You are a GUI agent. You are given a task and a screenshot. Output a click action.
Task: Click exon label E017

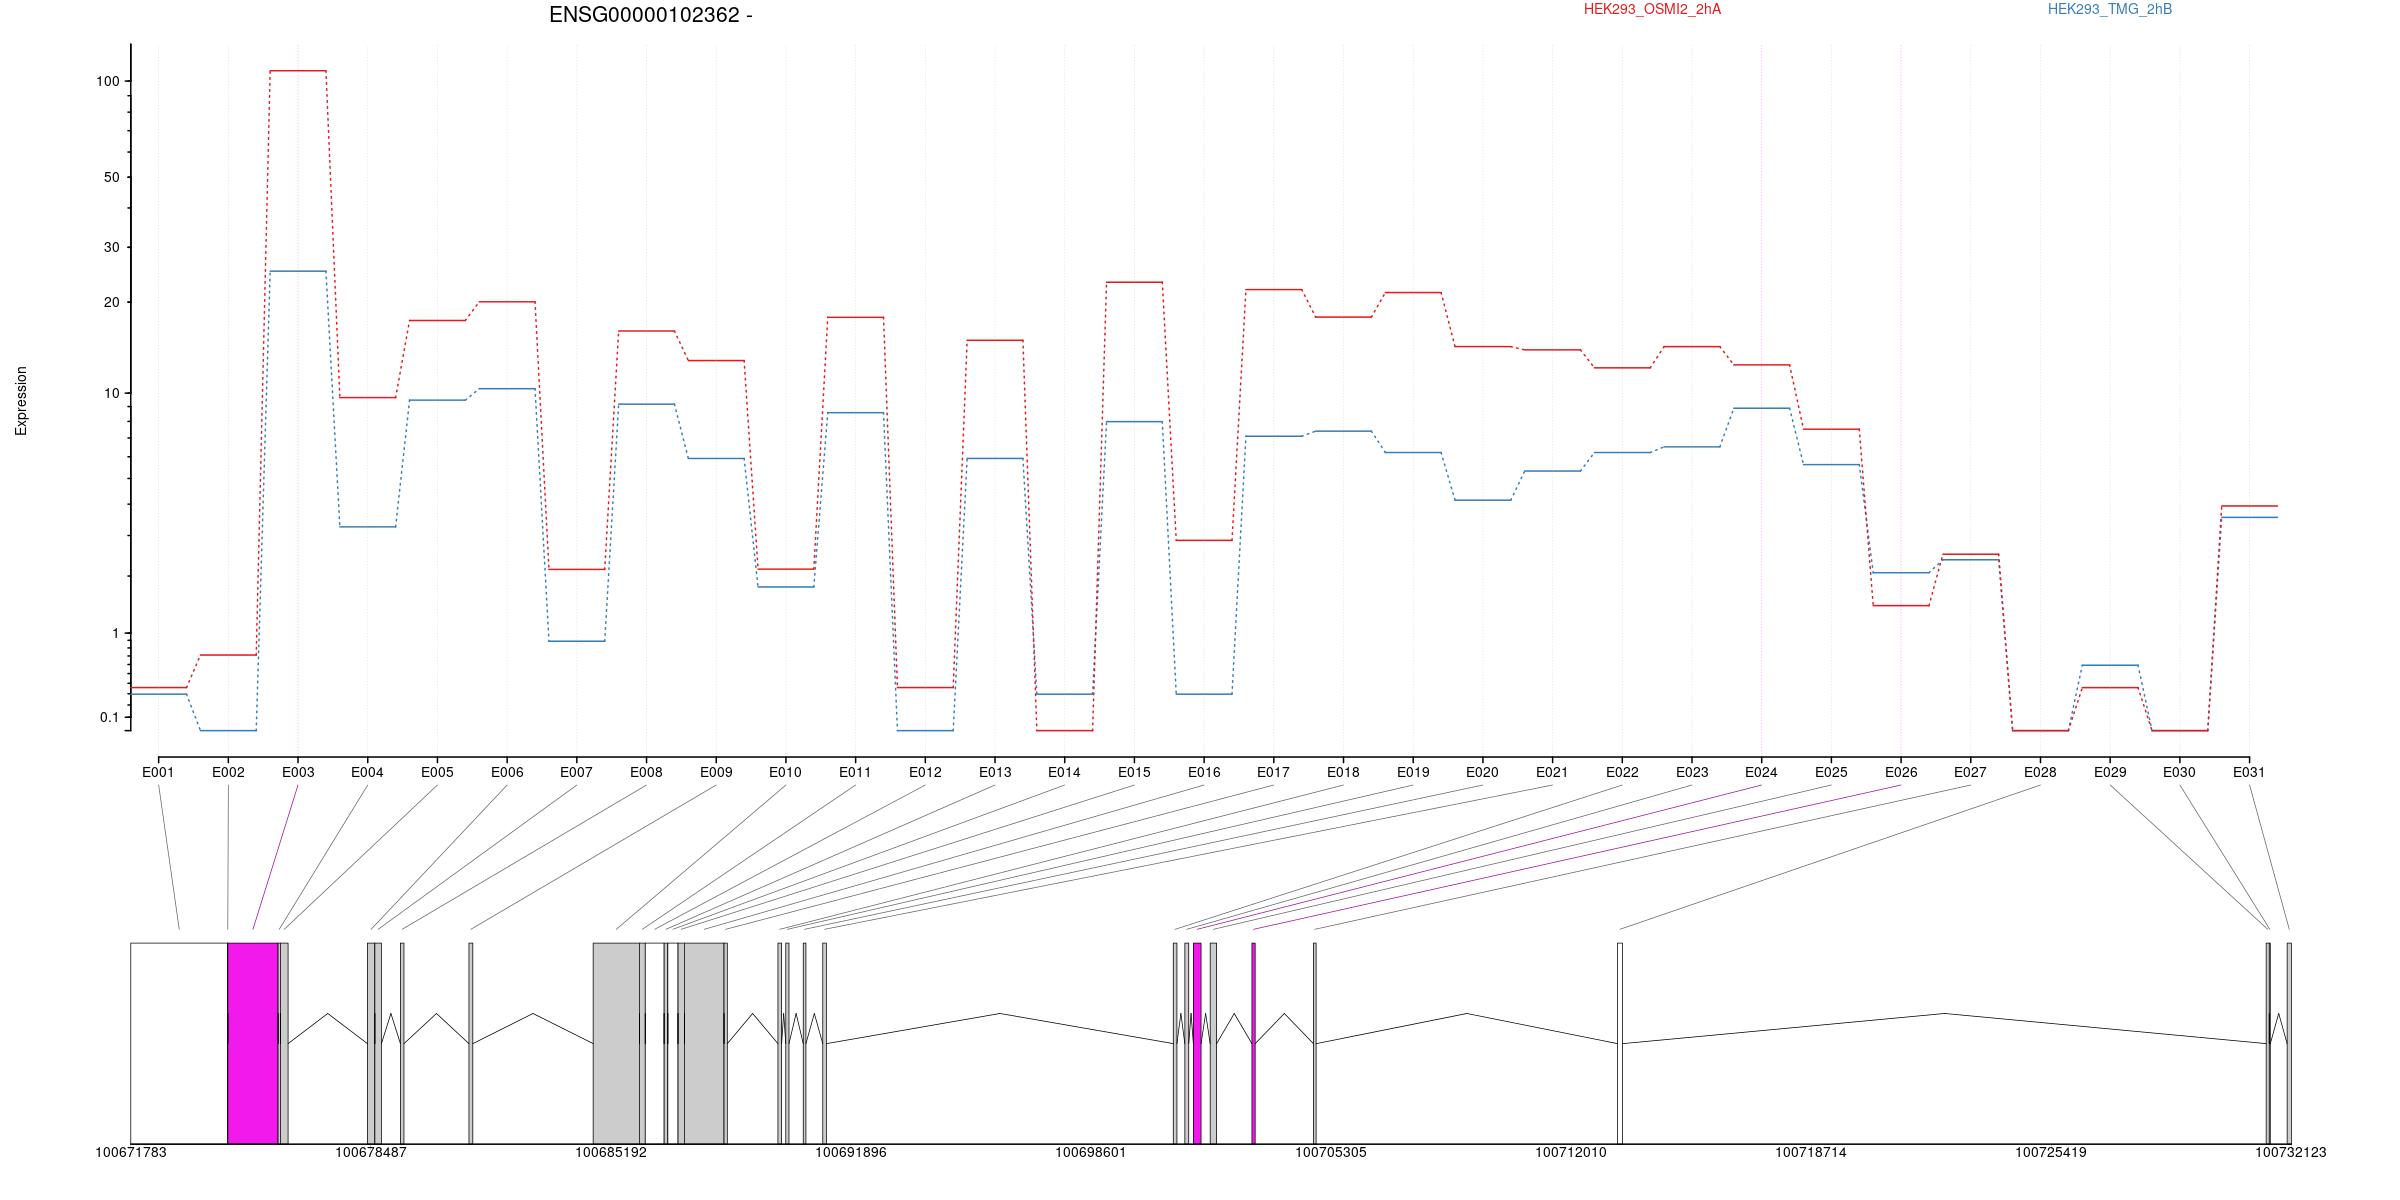(1273, 773)
